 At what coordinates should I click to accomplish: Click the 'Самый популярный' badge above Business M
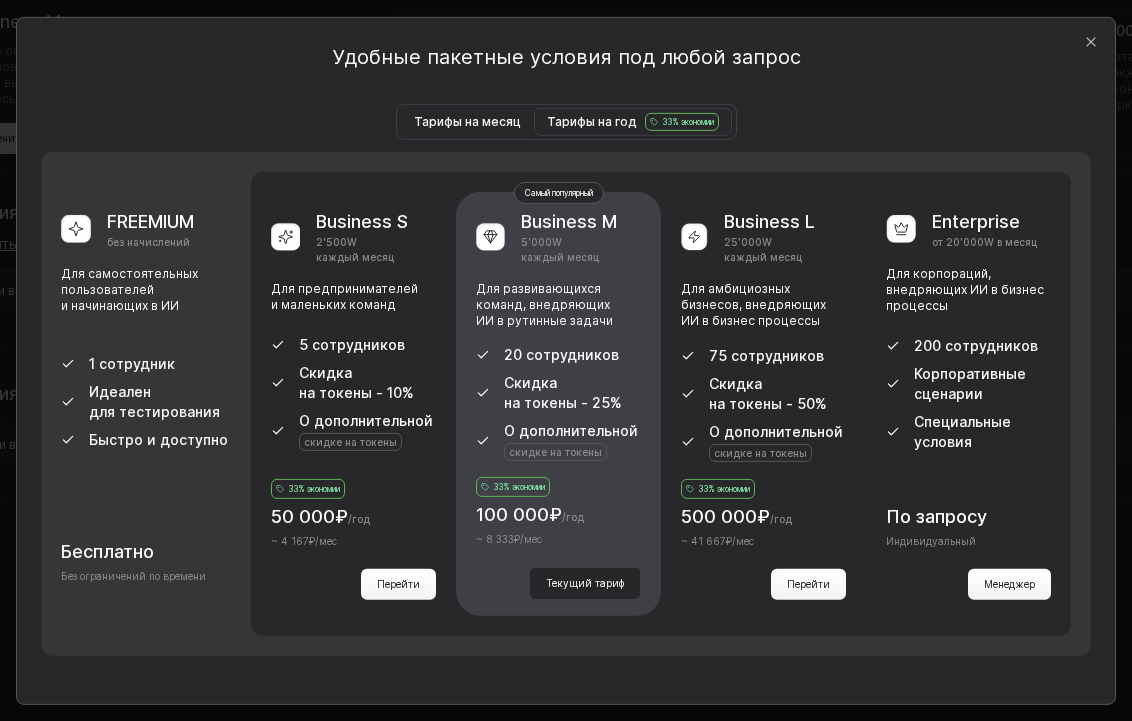[557, 193]
